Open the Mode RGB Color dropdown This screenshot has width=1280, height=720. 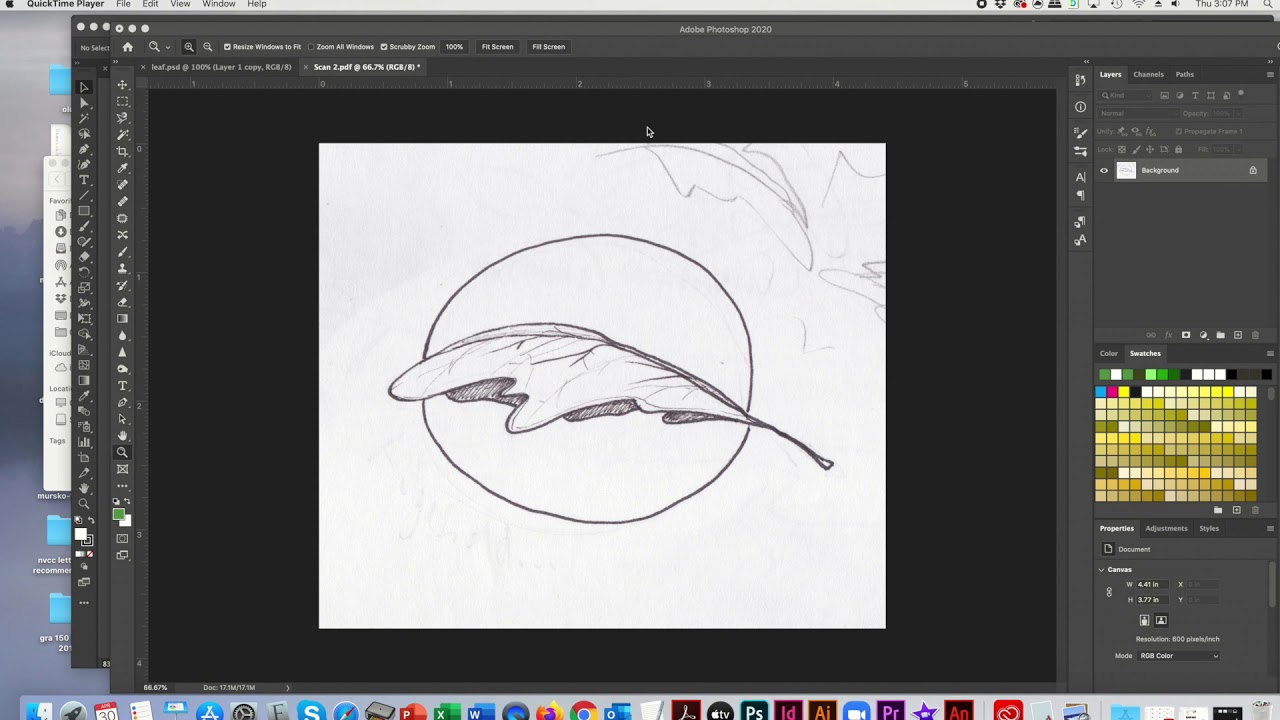(1179, 656)
